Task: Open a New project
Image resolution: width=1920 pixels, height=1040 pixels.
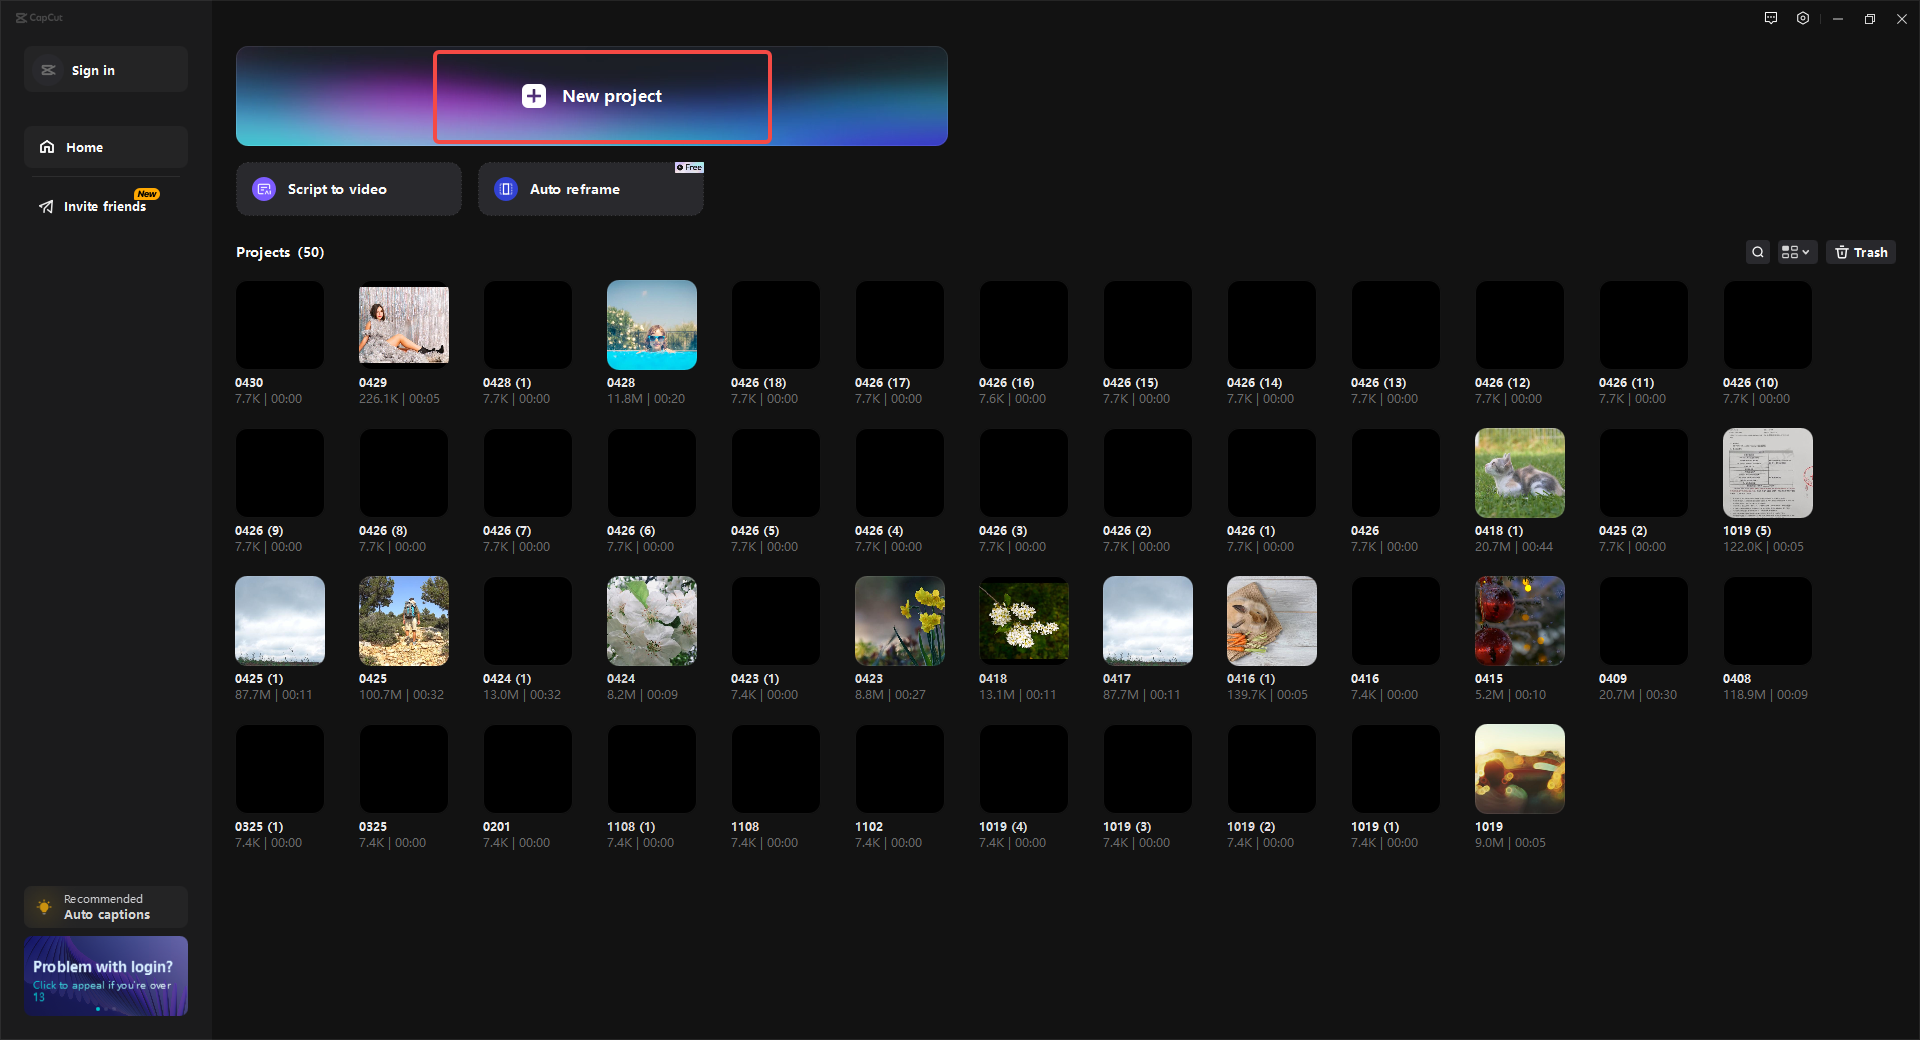Action: [602, 96]
